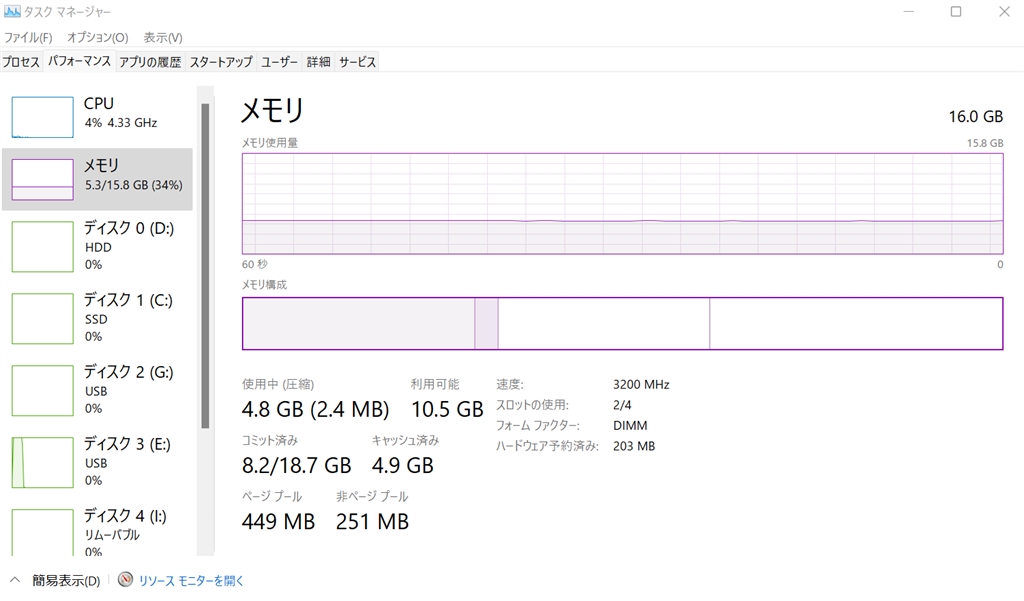Click the メモリ構成 composition bar
1024x601 pixels.
(x=621, y=324)
